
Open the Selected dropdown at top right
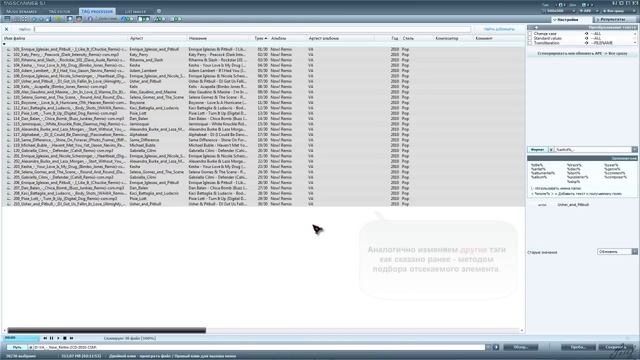tap(560, 11)
